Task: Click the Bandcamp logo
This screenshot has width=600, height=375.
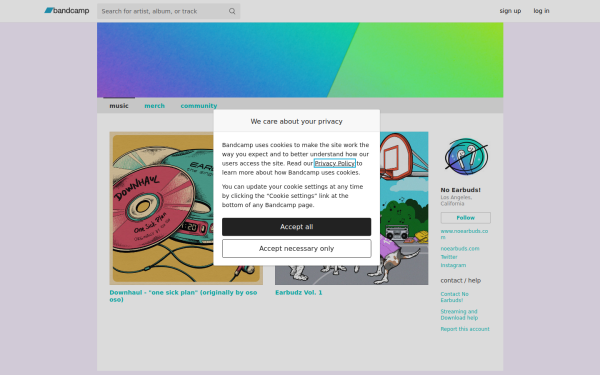Action: coord(67,11)
